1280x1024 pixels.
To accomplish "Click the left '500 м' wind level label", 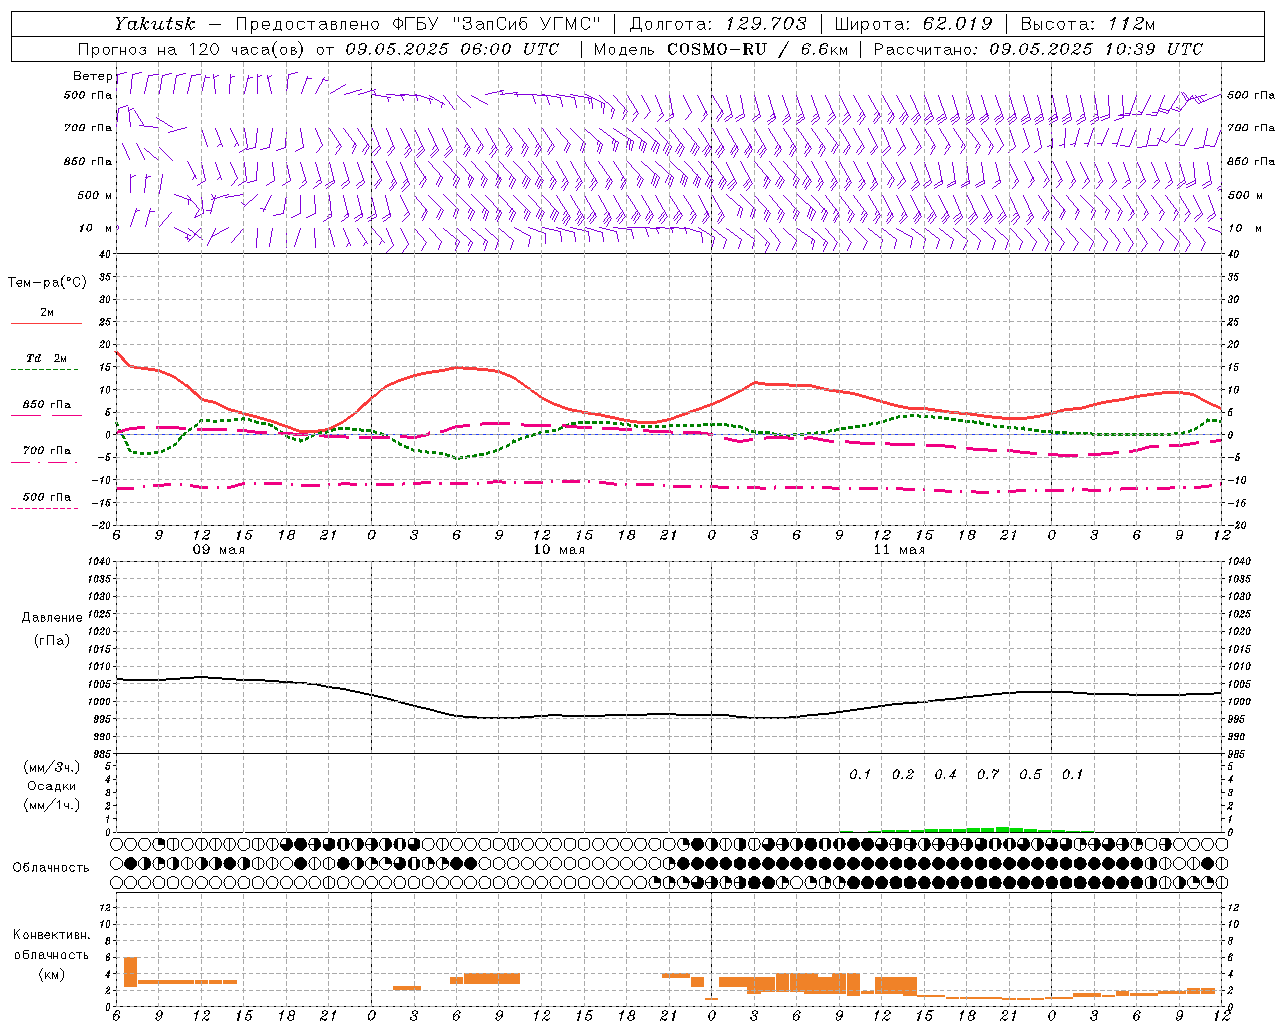I will (x=95, y=195).
